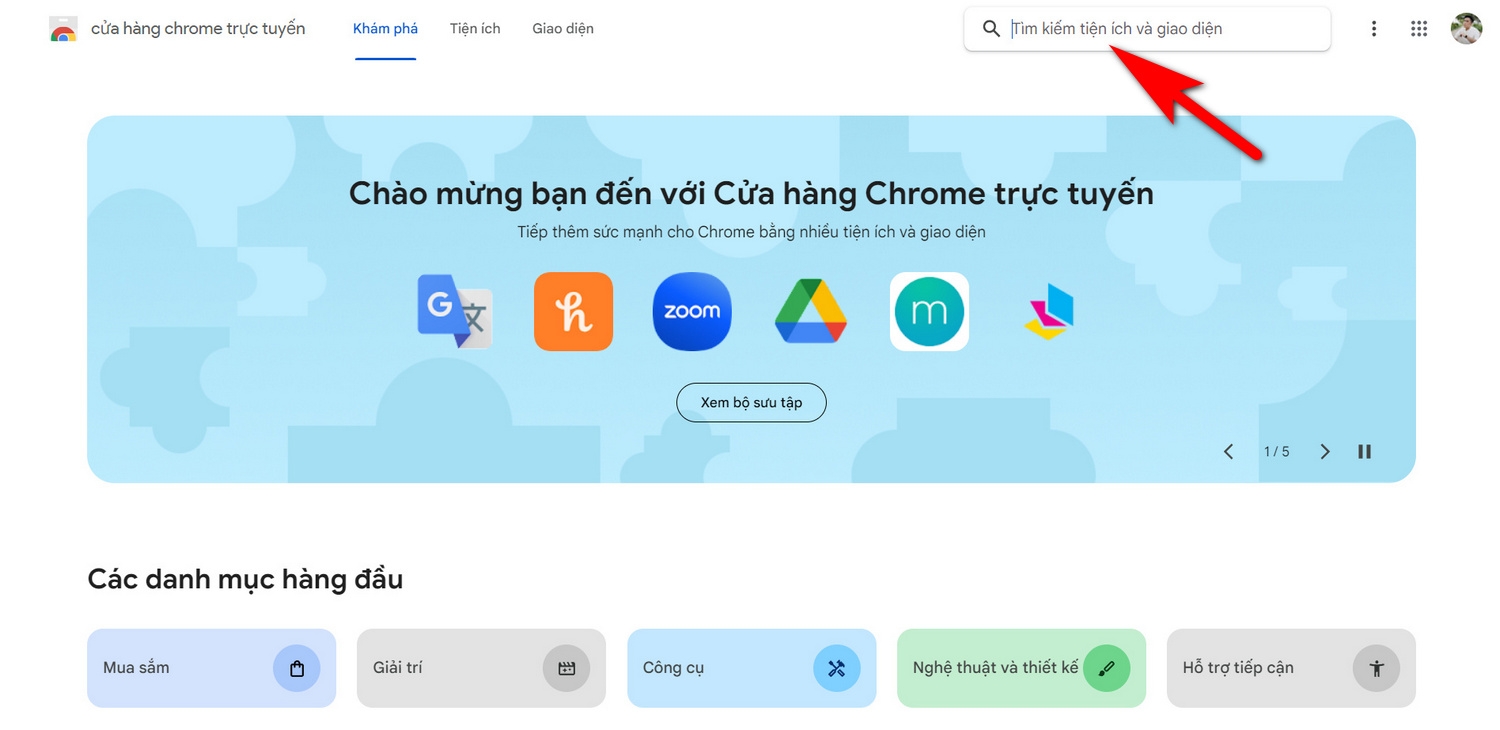This screenshot has height=730, width=1500.
Task: Open the Google Drive extension icon
Action: 811,311
